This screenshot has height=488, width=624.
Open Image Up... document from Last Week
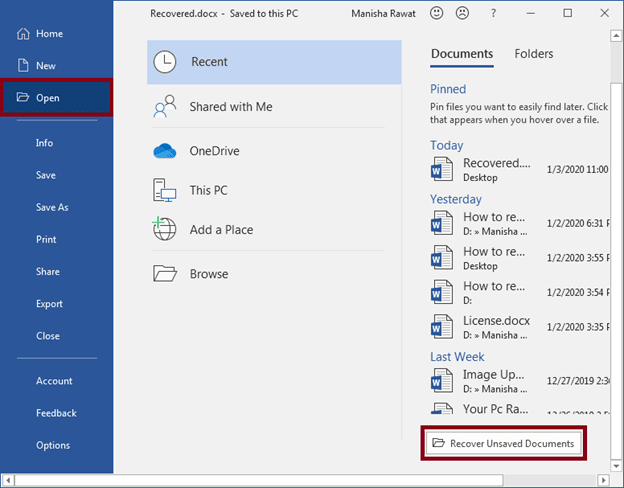point(519,381)
